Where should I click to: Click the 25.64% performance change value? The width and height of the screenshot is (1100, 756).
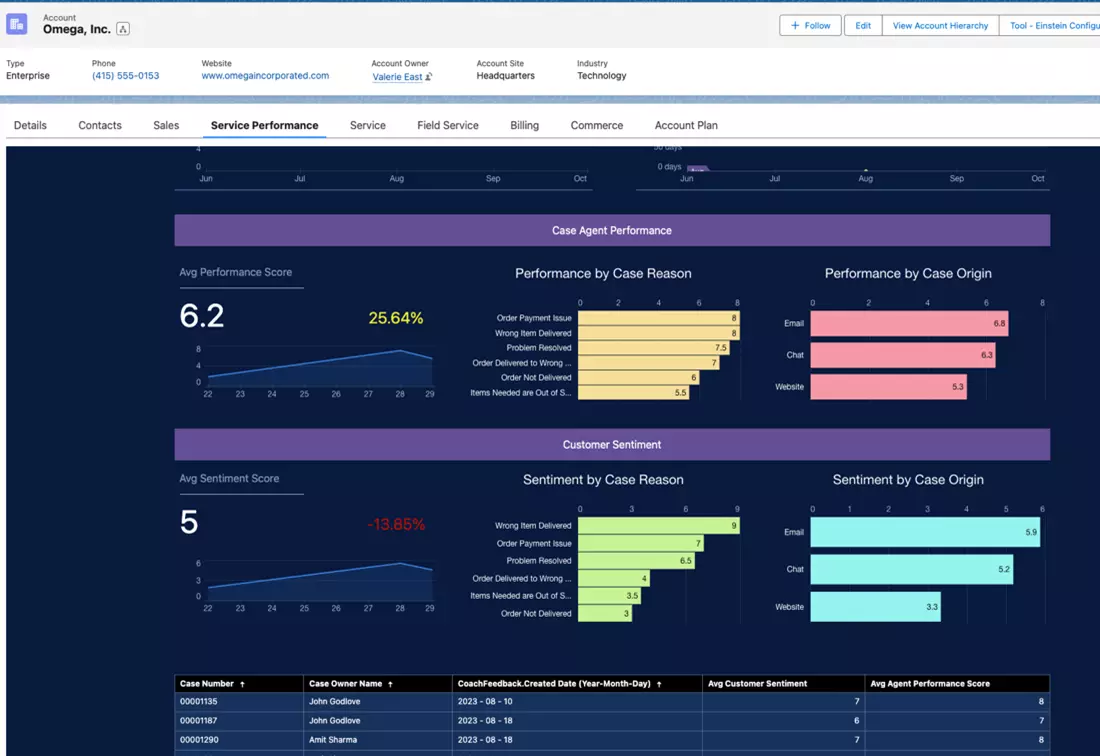(x=396, y=318)
